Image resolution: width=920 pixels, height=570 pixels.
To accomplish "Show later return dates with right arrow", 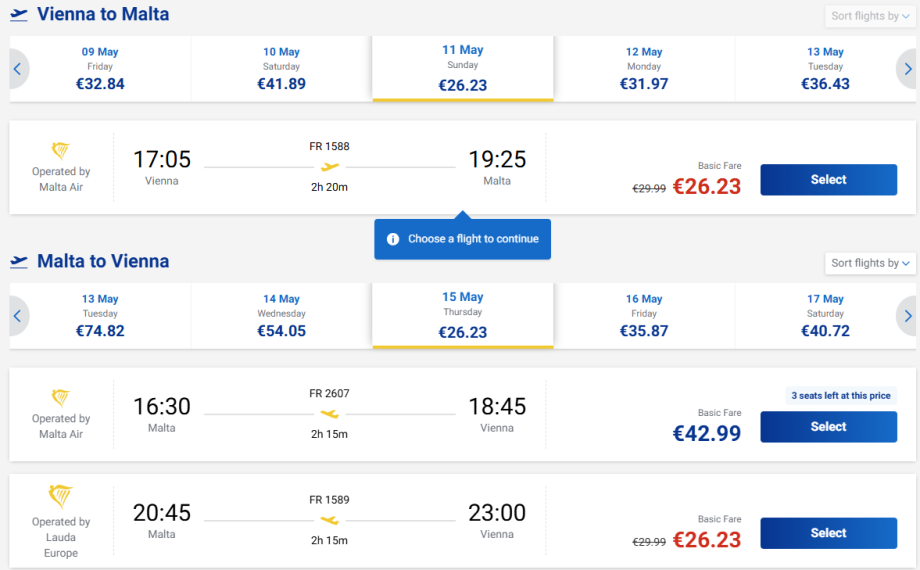I will 907,316.
